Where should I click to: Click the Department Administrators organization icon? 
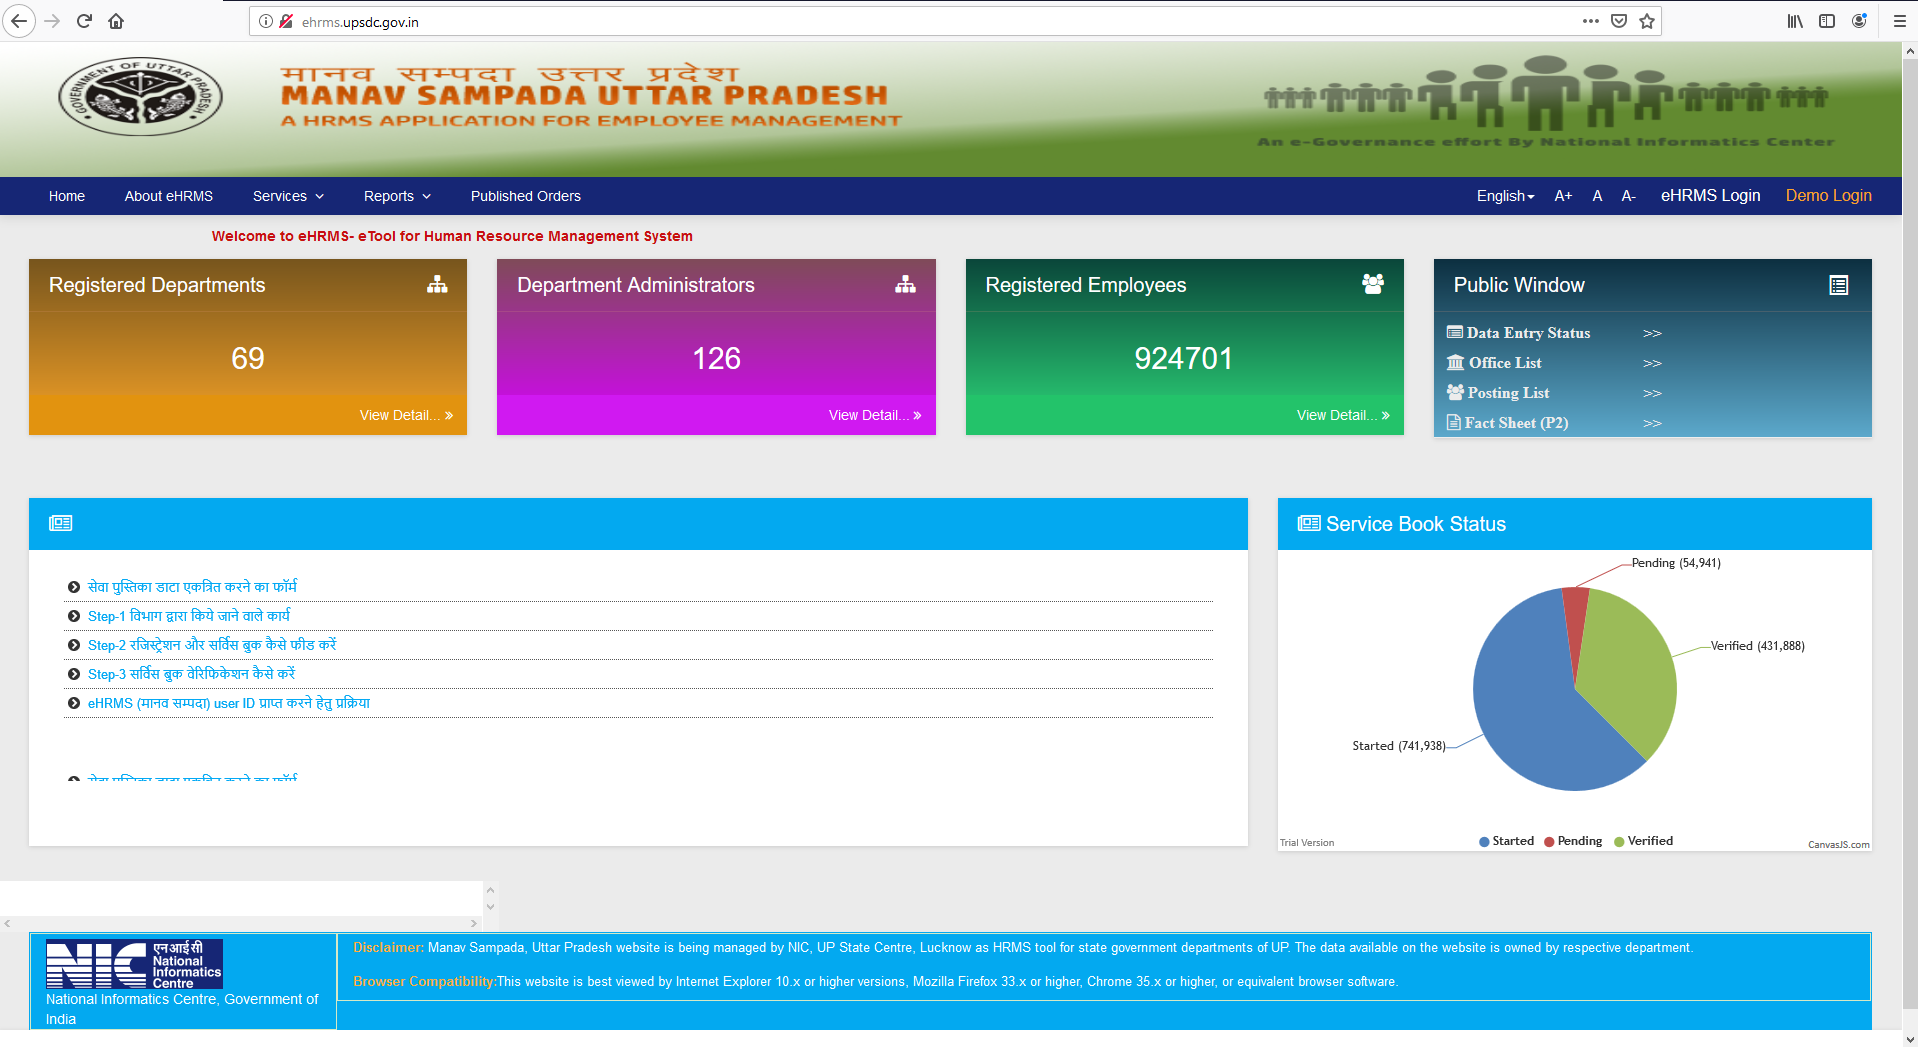[x=905, y=284]
